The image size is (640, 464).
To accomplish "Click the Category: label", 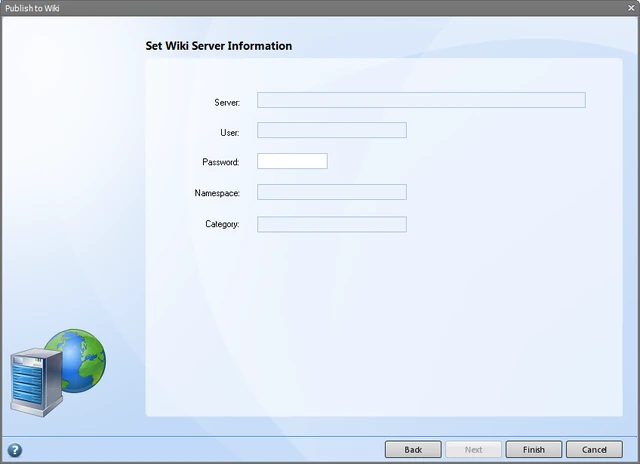I will [x=222, y=224].
